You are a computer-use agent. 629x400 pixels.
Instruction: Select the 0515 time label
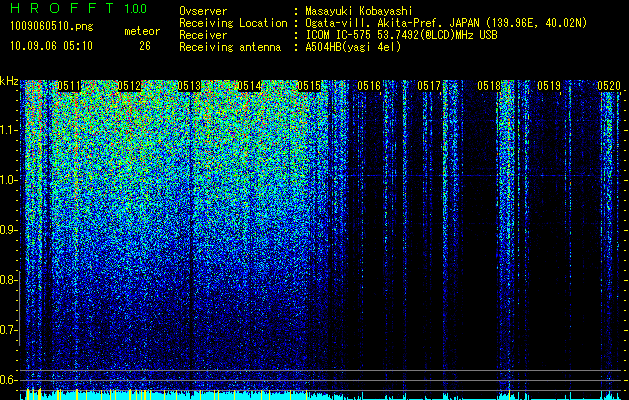tap(309, 86)
